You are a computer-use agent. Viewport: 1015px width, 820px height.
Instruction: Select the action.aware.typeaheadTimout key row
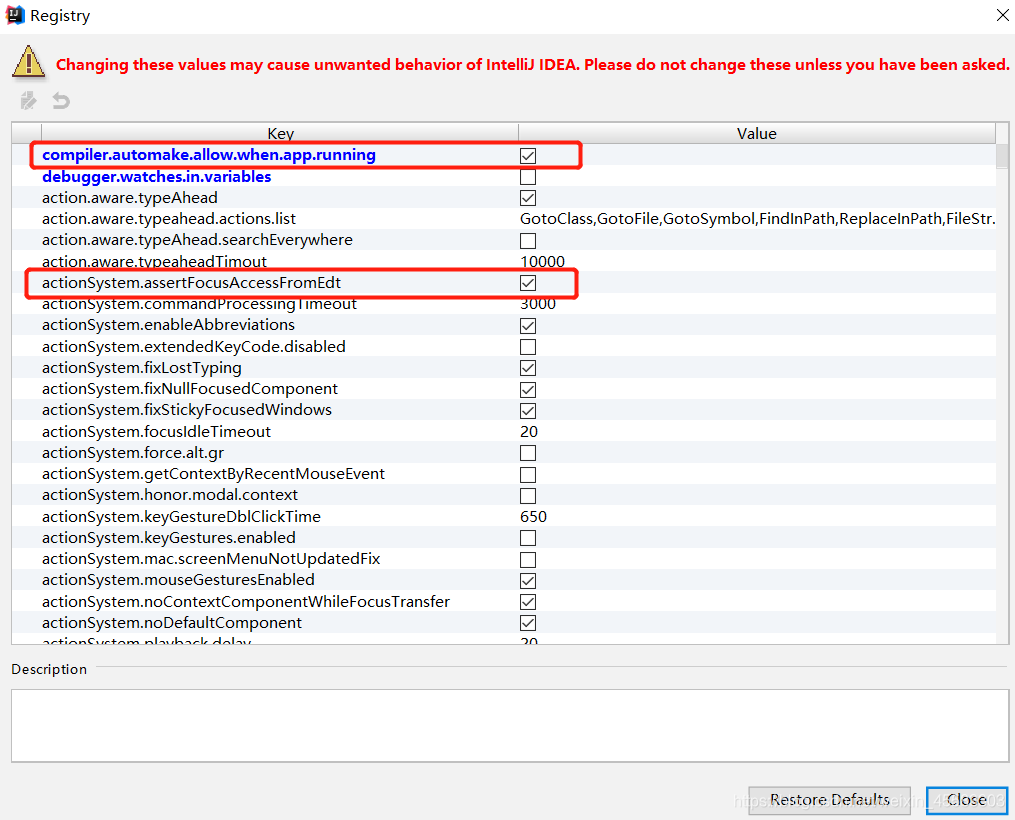[154, 261]
